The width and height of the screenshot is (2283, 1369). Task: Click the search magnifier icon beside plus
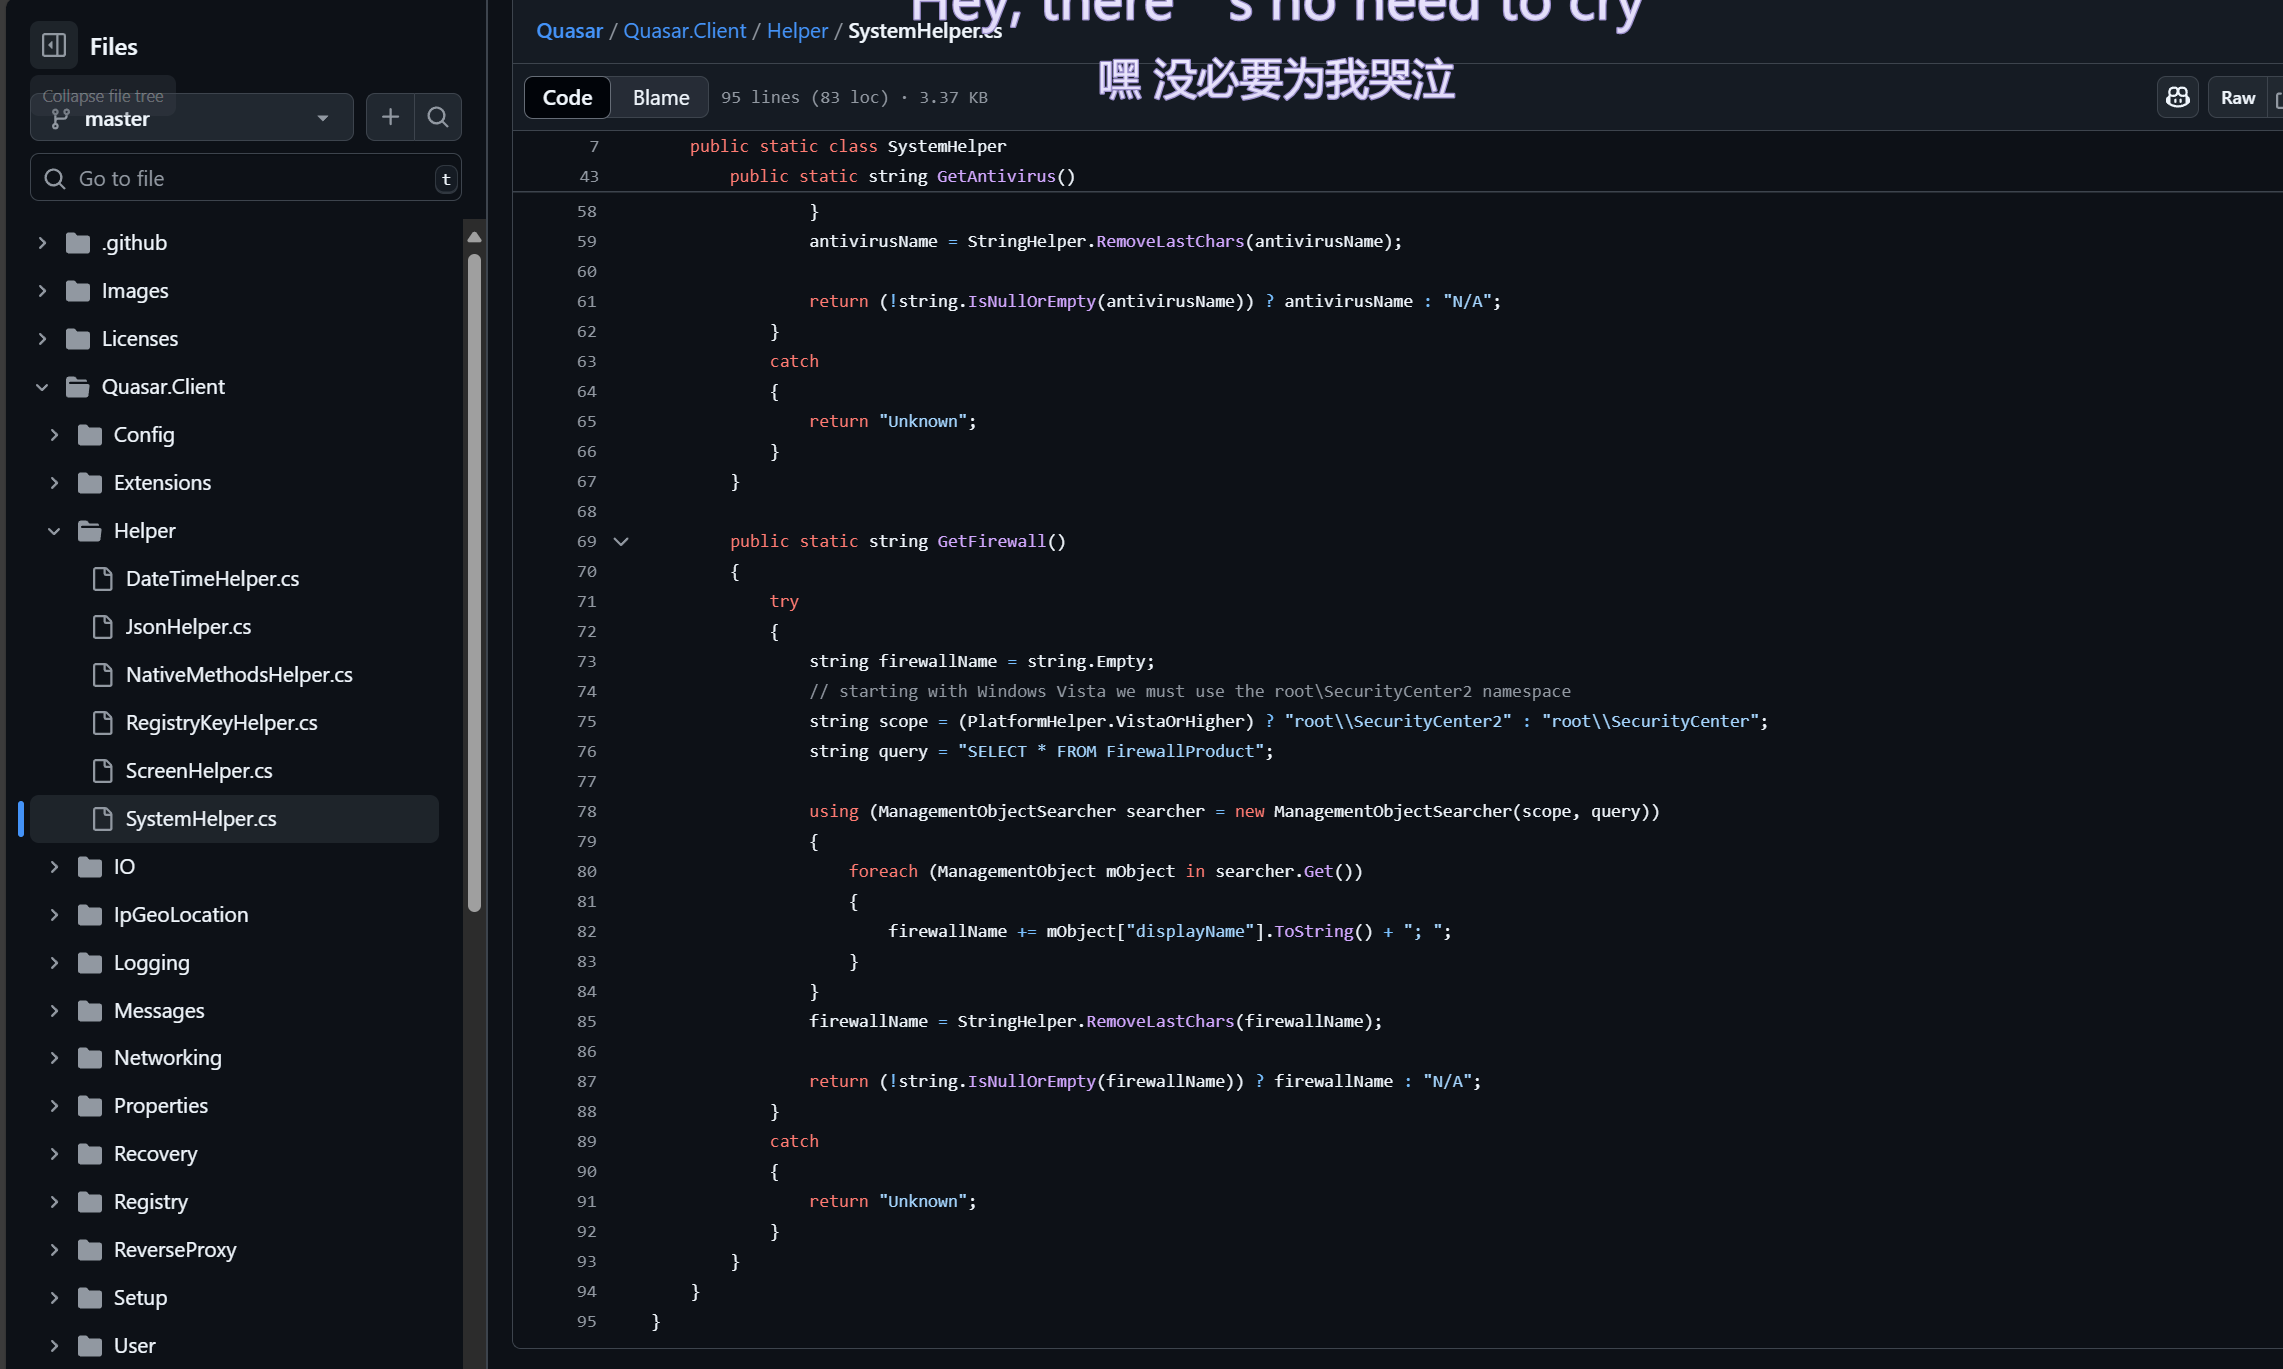(437, 117)
